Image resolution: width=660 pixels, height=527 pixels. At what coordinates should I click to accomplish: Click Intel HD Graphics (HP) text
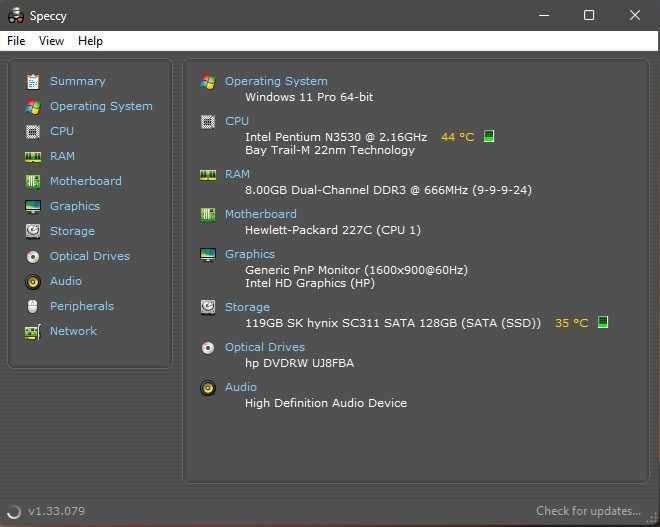coord(310,283)
